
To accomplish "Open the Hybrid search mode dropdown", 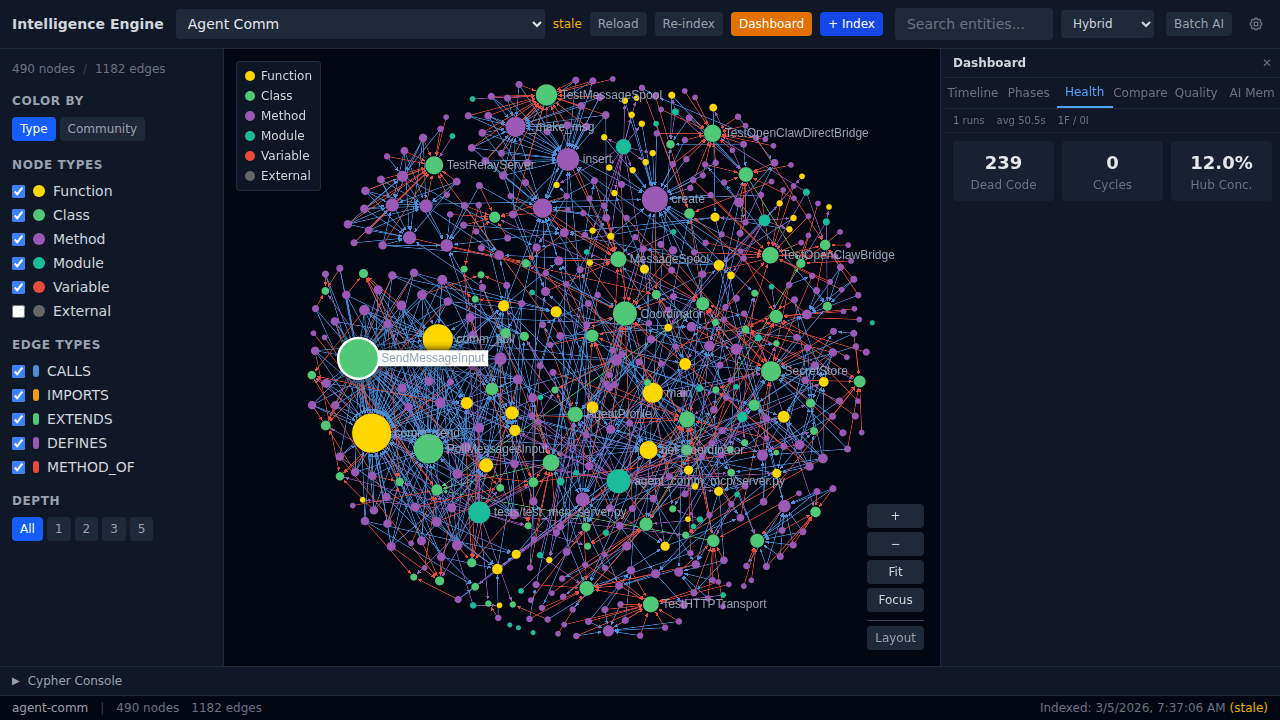I will click(1106, 24).
